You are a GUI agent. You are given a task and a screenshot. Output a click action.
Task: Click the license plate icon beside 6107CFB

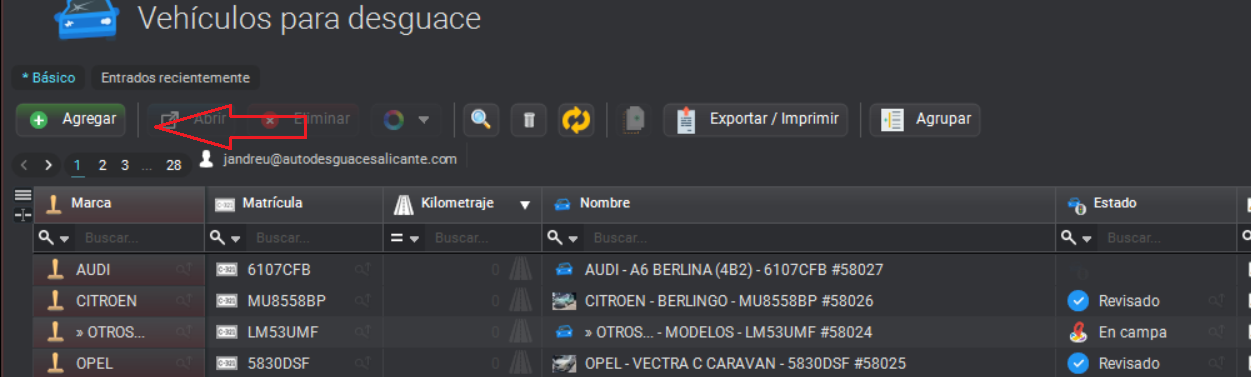227,269
